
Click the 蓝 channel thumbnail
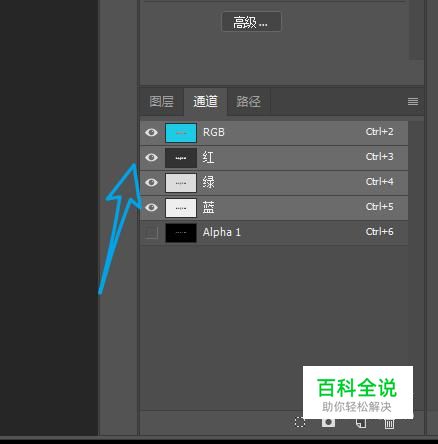(x=181, y=208)
